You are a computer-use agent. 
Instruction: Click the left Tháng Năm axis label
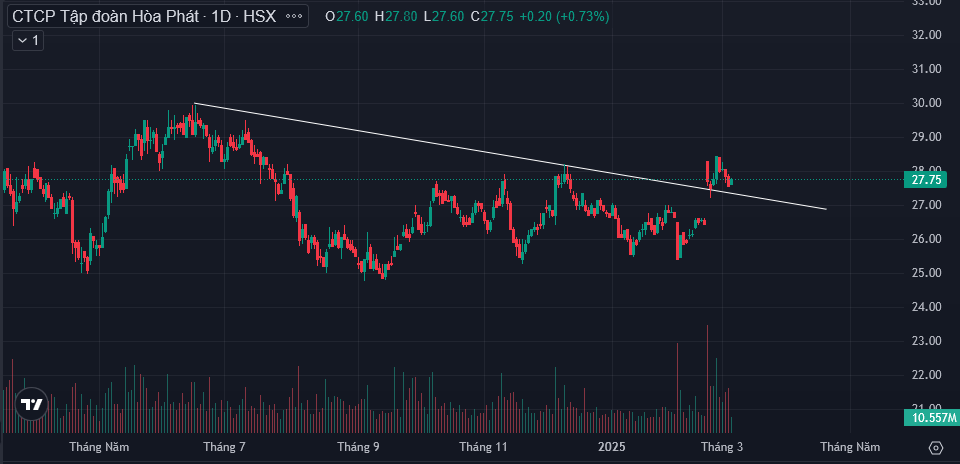(x=99, y=447)
